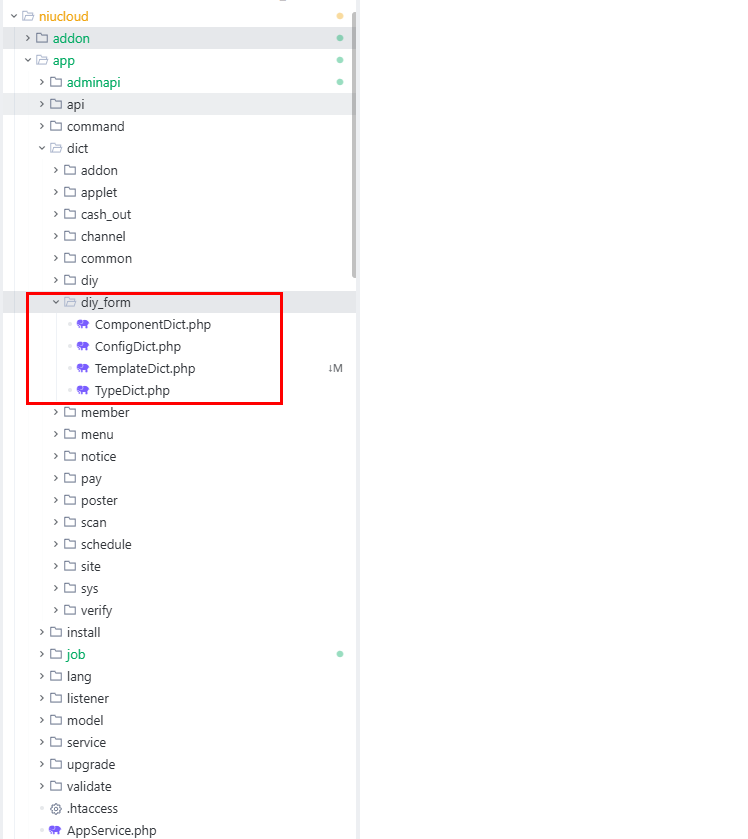Expand the install folder chevron

coord(42,632)
